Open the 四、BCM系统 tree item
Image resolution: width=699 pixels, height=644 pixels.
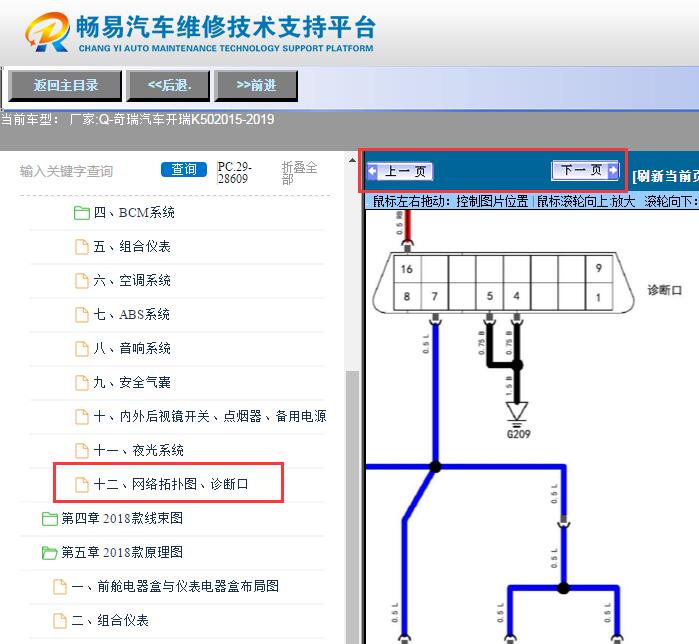click(134, 213)
